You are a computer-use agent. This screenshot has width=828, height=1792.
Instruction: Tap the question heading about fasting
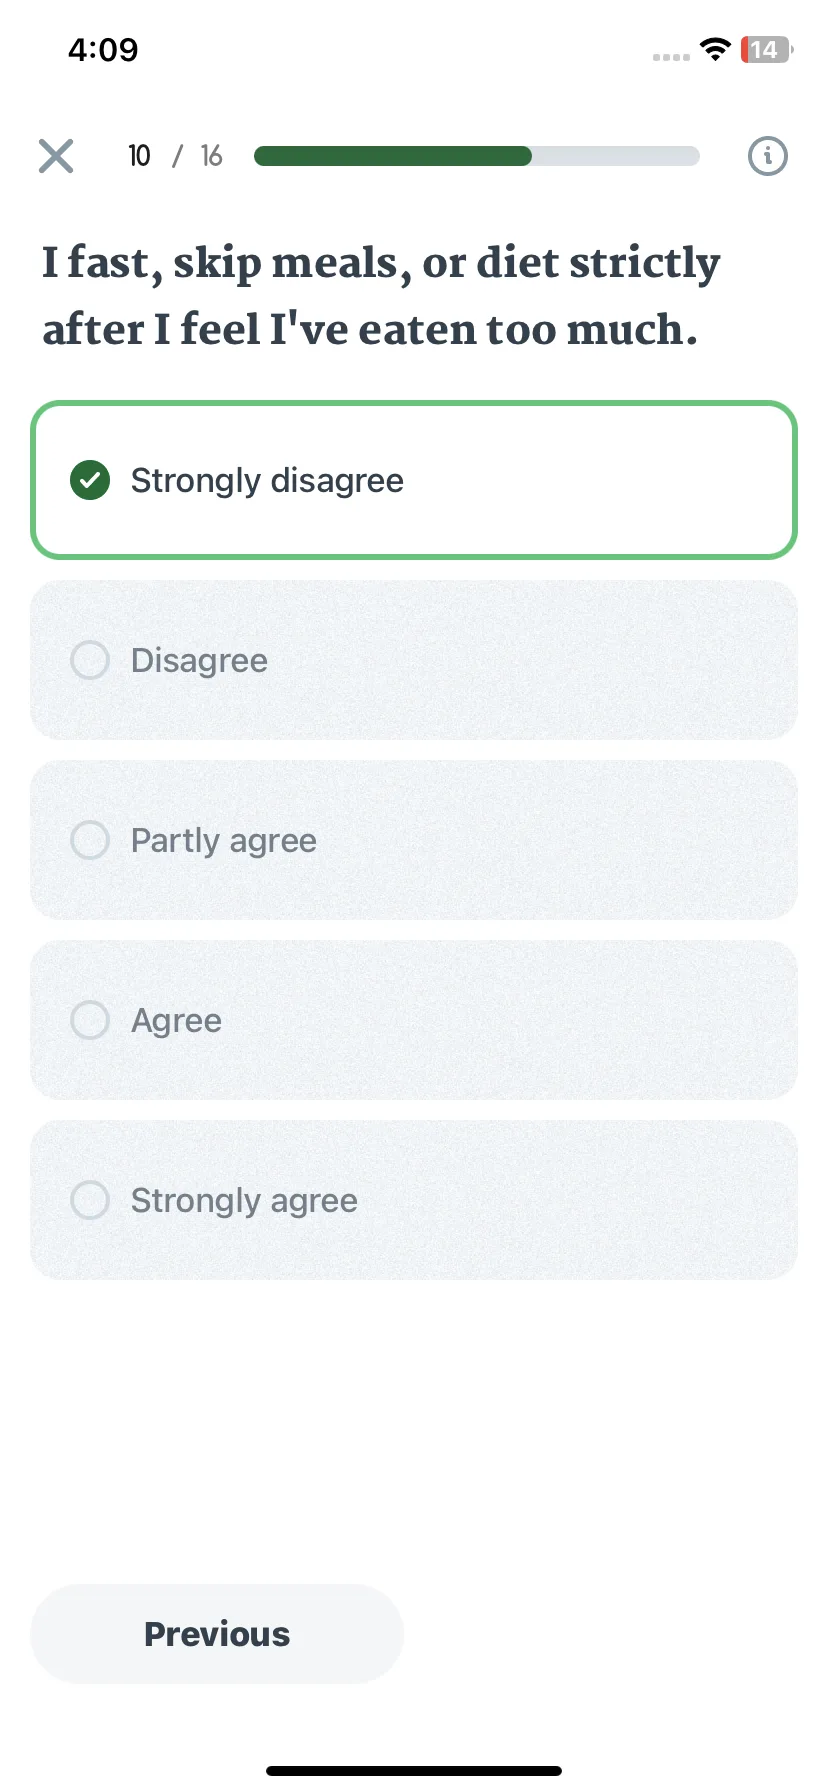pyautogui.click(x=381, y=296)
